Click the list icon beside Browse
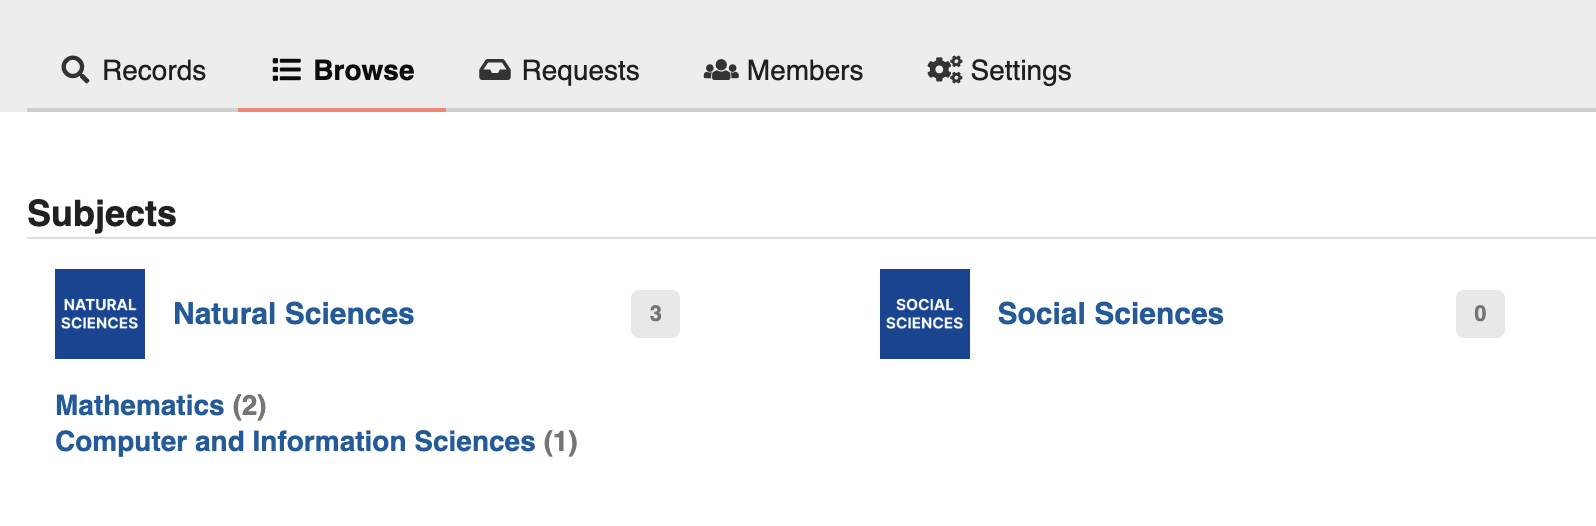Viewport: 1596px width, 526px height. coord(286,70)
